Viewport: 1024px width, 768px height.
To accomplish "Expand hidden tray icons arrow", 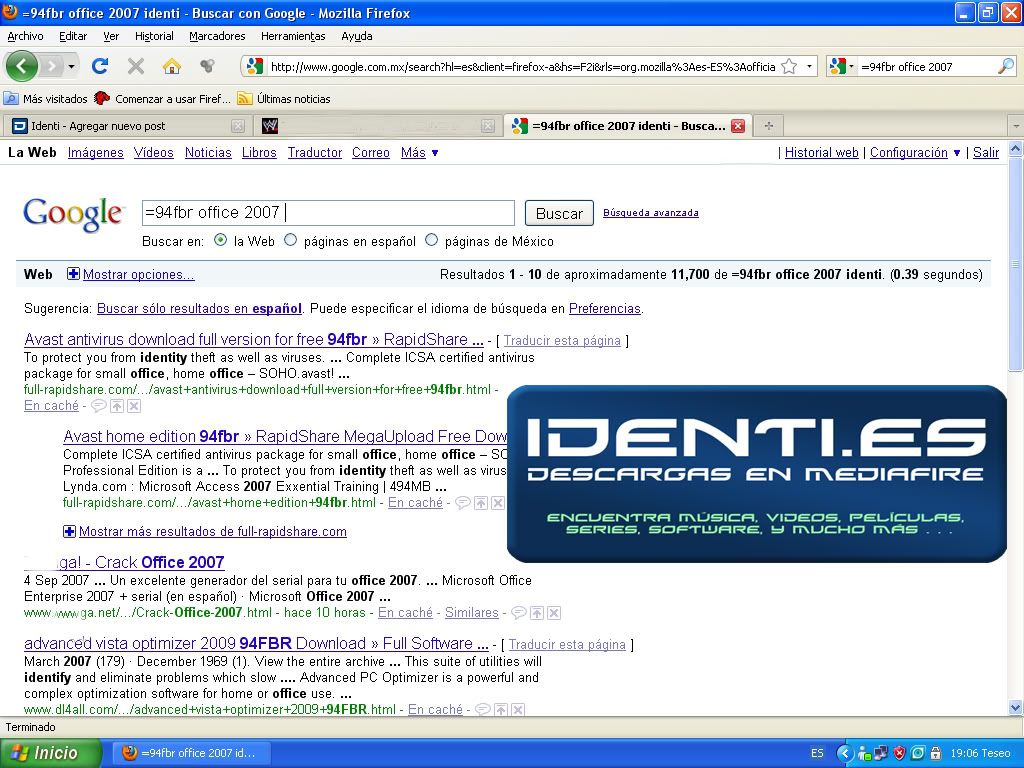I will pos(845,753).
